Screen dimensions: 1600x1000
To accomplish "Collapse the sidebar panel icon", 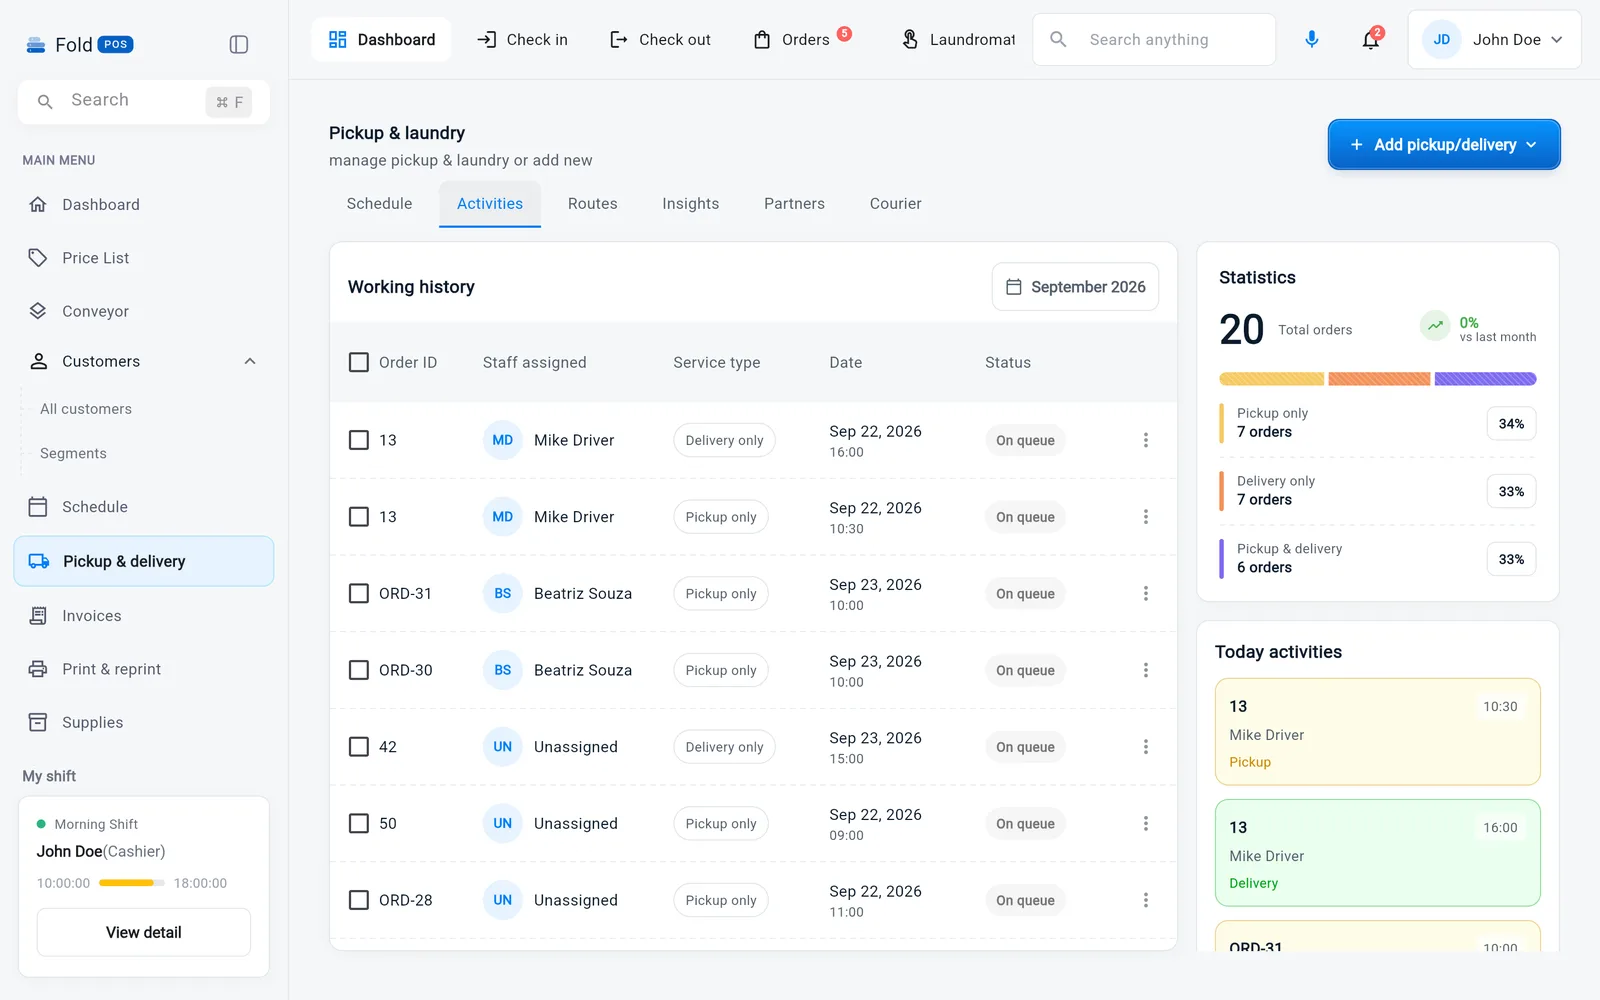I will (x=238, y=44).
